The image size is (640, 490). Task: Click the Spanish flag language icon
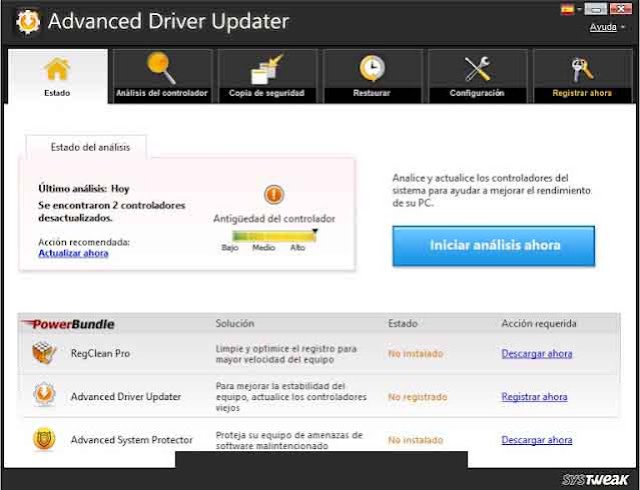point(567,9)
